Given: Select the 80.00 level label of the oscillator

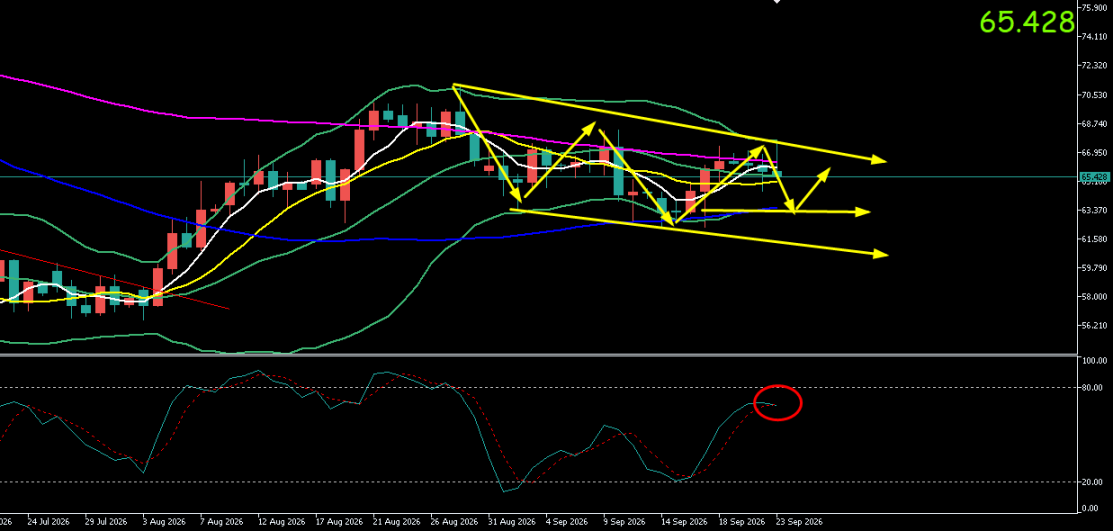Looking at the screenshot, I should [1092, 388].
